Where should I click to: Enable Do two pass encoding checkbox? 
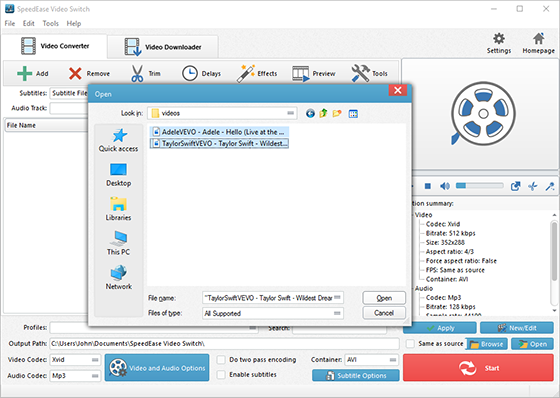(x=221, y=359)
